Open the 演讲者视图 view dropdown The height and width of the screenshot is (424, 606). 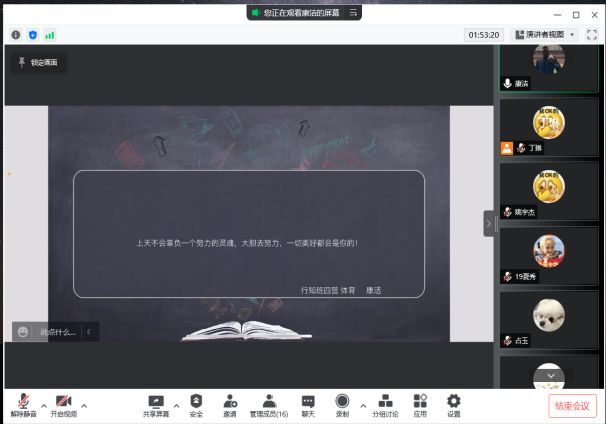click(x=546, y=34)
